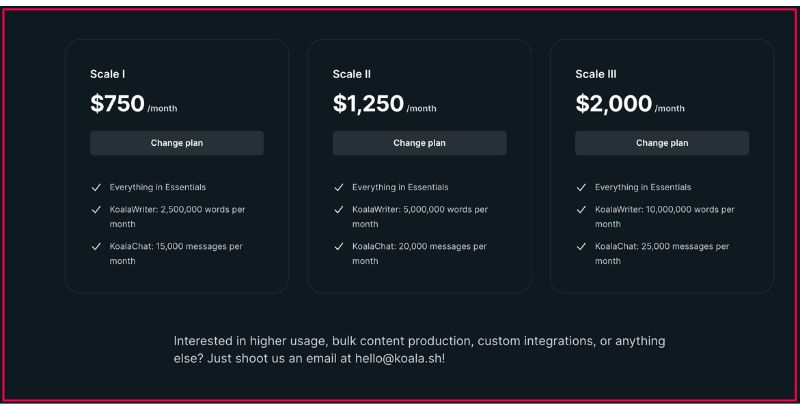Click Change plan button under Scale II
Viewport: 800px width, 410px height.
point(419,143)
